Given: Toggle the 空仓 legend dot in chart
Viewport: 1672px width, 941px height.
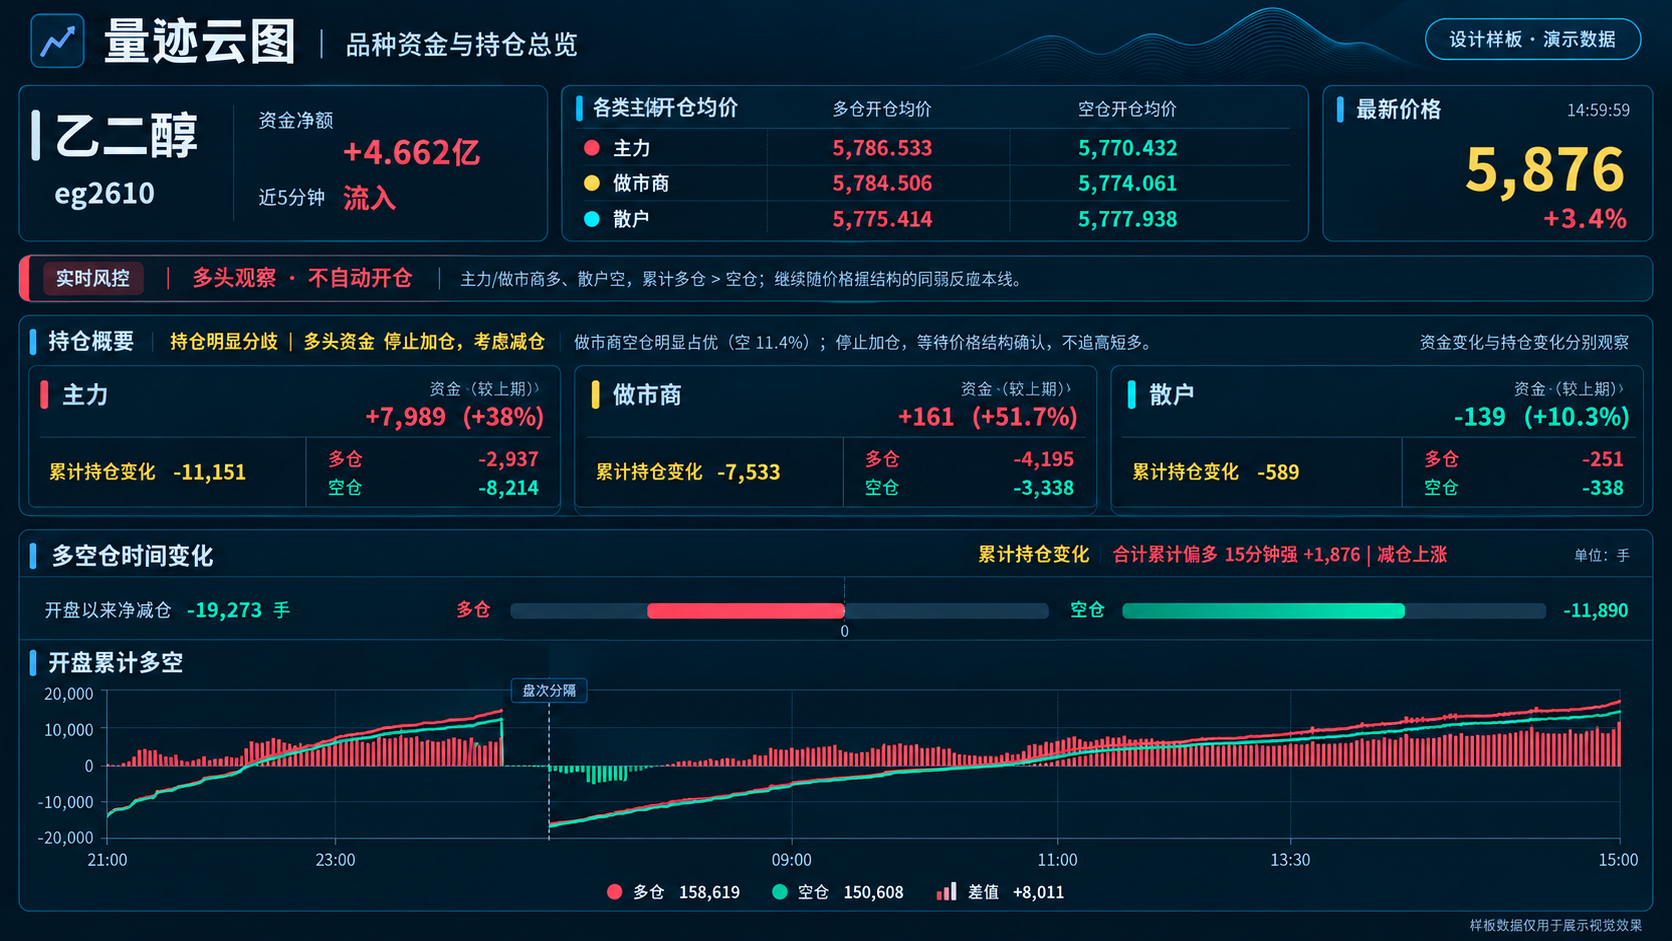Looking at the screenshot, I should click(x=780, y=892).
